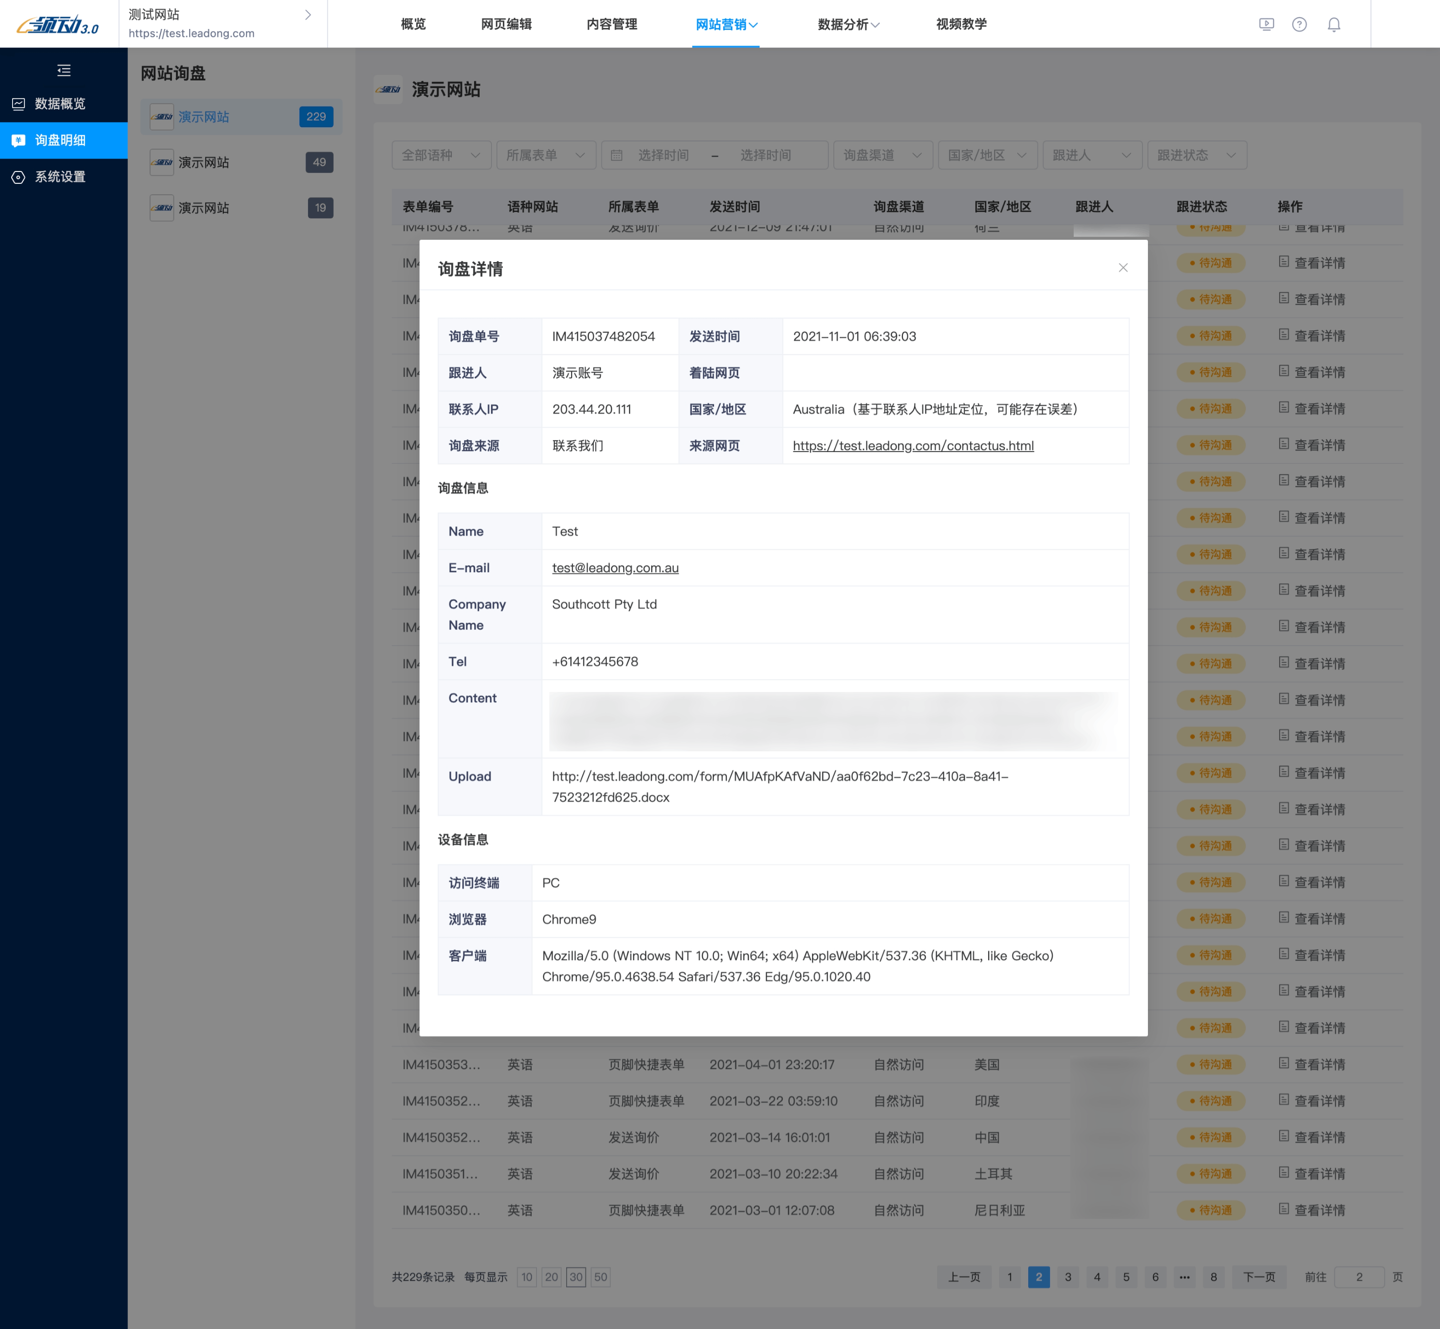
Task: Open the 网站营销 top menu
Action: tap(726, 24)
